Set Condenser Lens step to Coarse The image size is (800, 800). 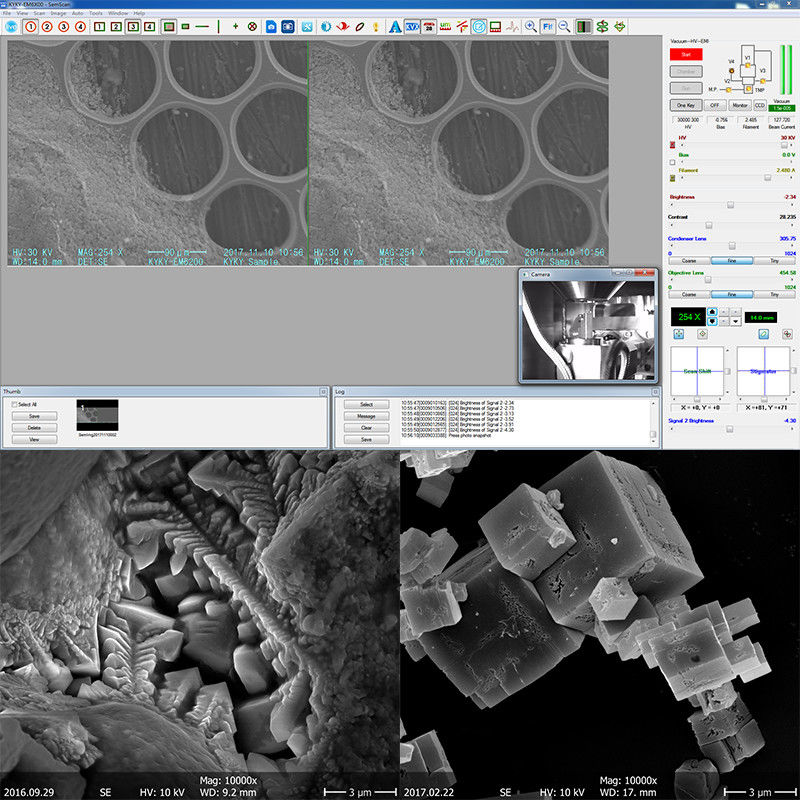(689, 261)
